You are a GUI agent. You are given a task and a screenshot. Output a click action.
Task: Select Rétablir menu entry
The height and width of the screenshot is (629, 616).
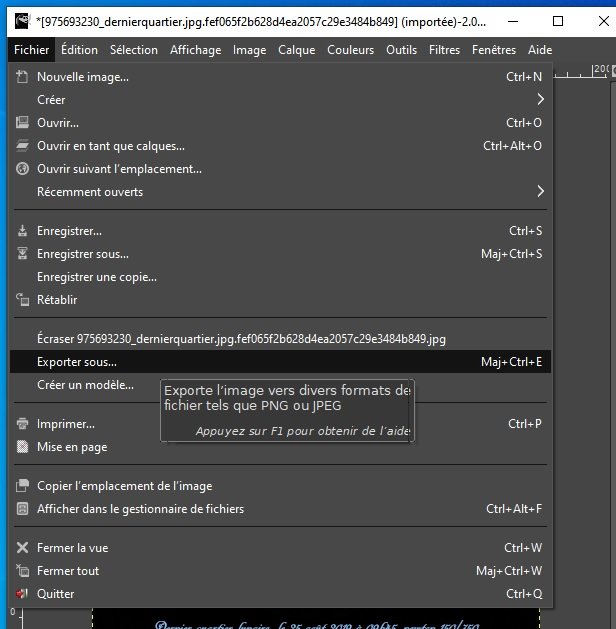(x=280, y=299)
